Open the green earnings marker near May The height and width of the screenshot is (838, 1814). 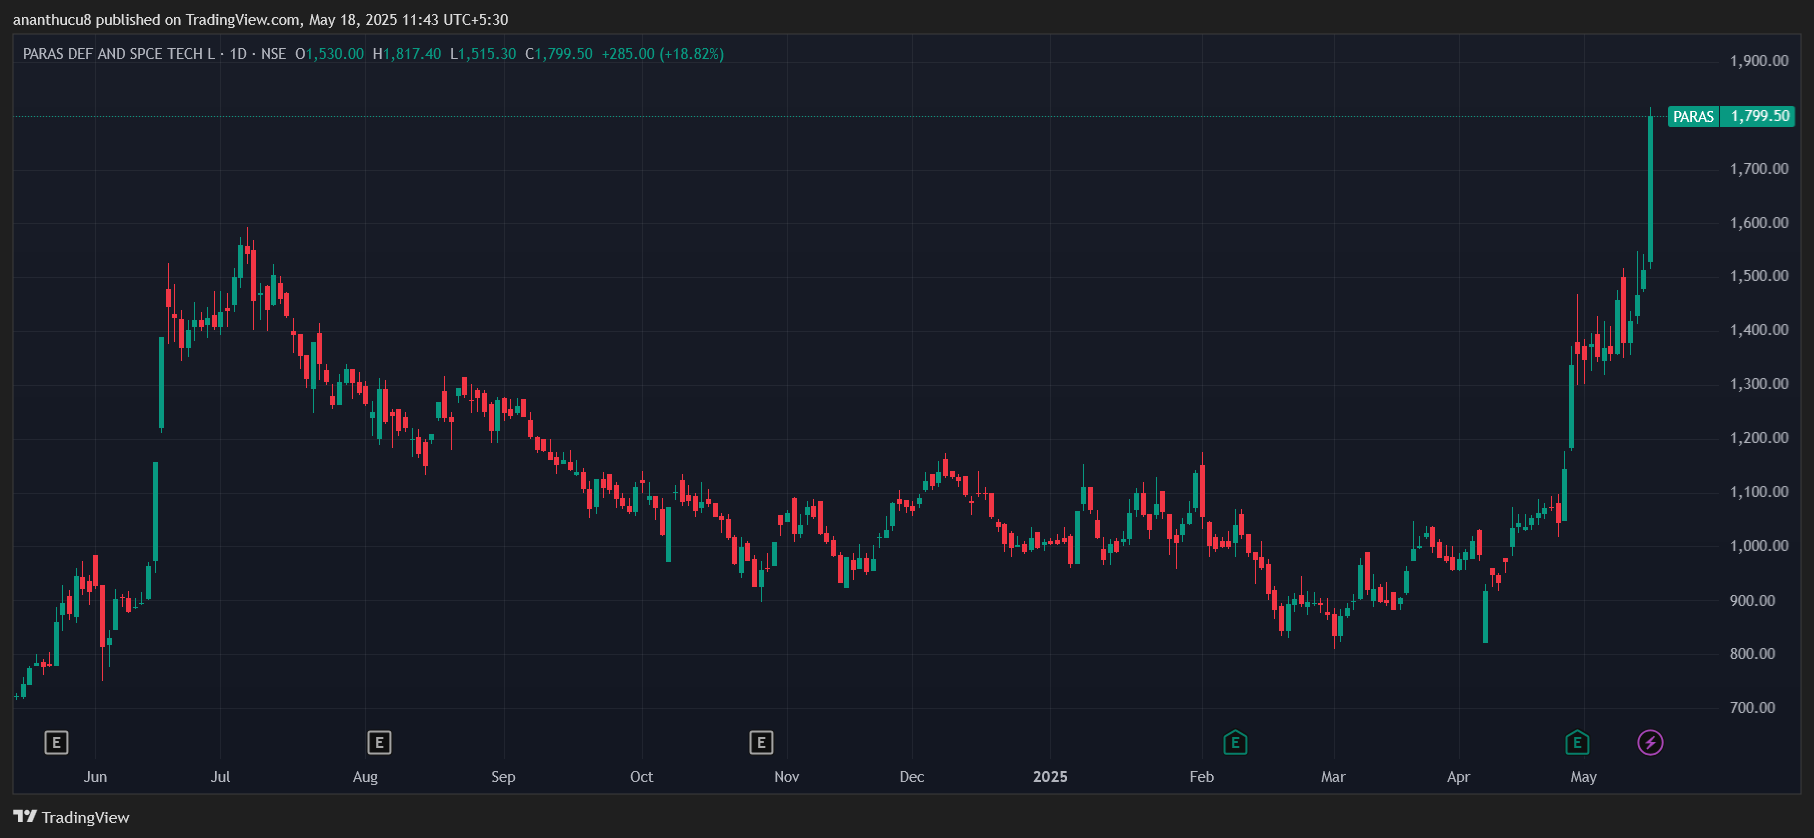click(x=1577, y=742)
